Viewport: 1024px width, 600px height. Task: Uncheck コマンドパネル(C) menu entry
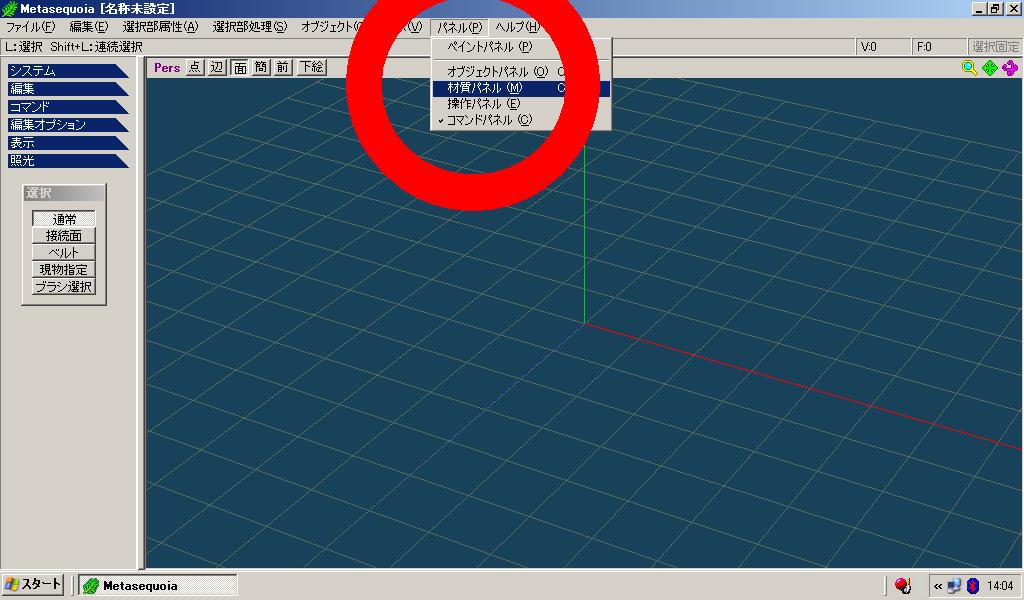click(x=520, y=120)
